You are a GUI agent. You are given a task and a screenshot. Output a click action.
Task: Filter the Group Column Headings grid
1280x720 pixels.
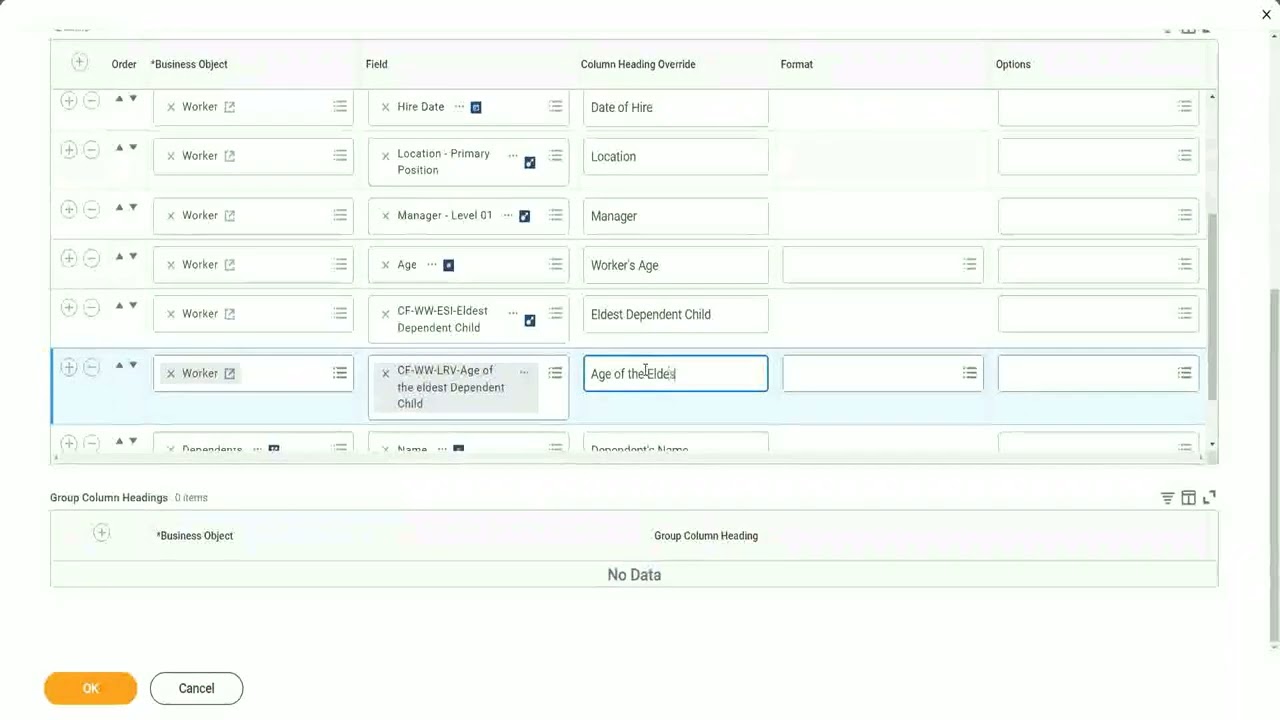pos(1167,497)
